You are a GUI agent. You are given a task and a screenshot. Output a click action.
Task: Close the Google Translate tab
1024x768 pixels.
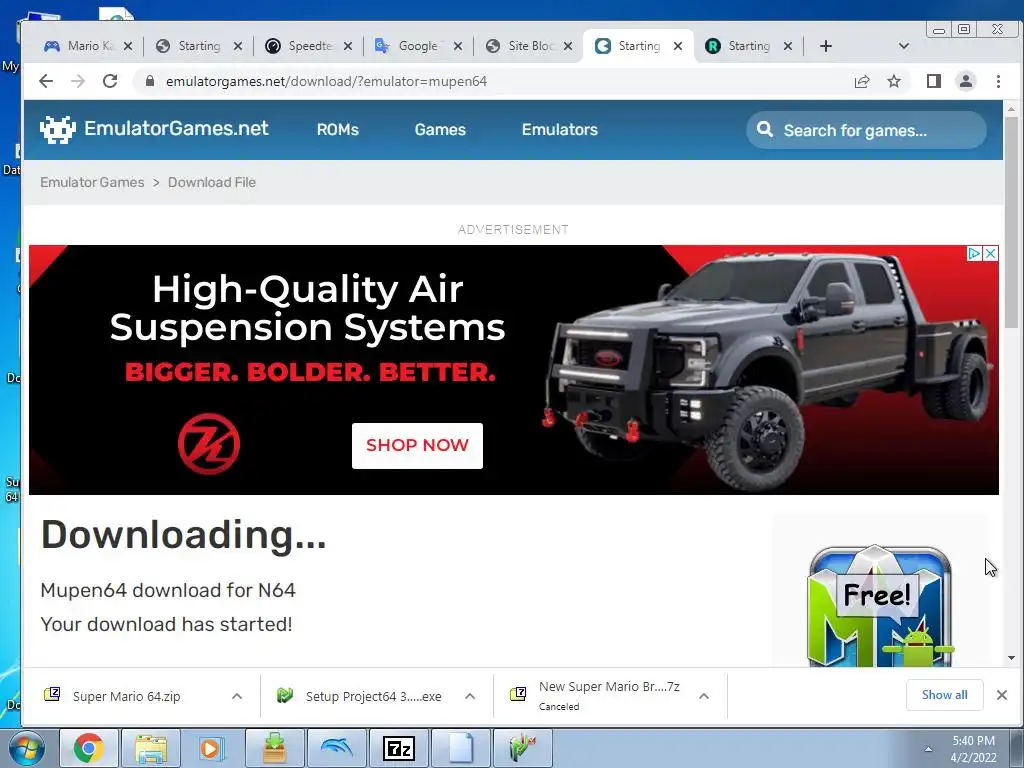pos(458,46)
